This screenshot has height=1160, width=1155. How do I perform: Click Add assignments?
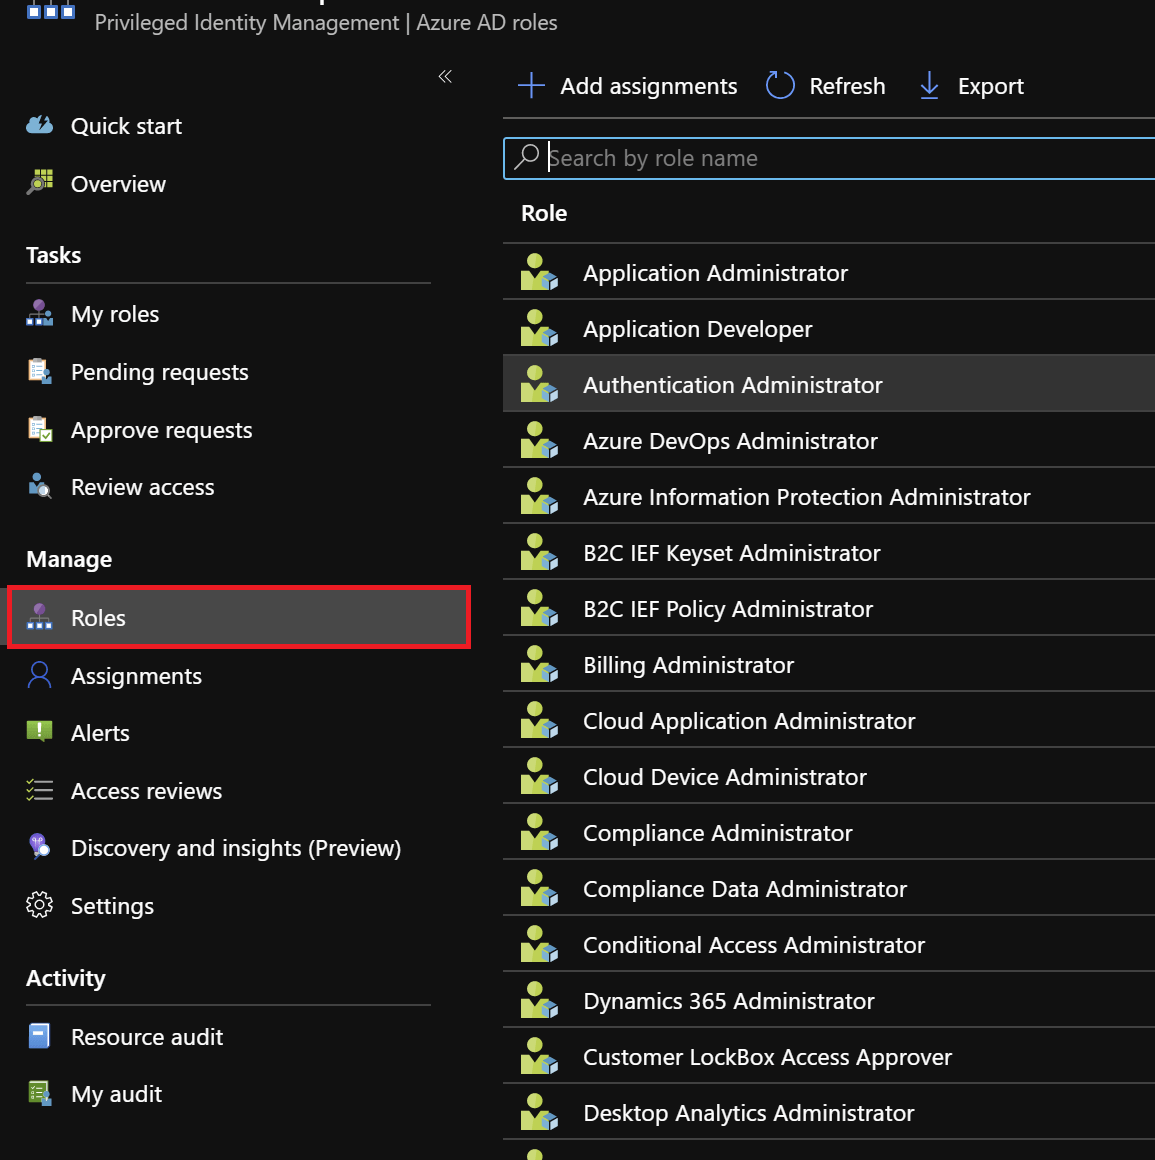(x=627, y=86)
